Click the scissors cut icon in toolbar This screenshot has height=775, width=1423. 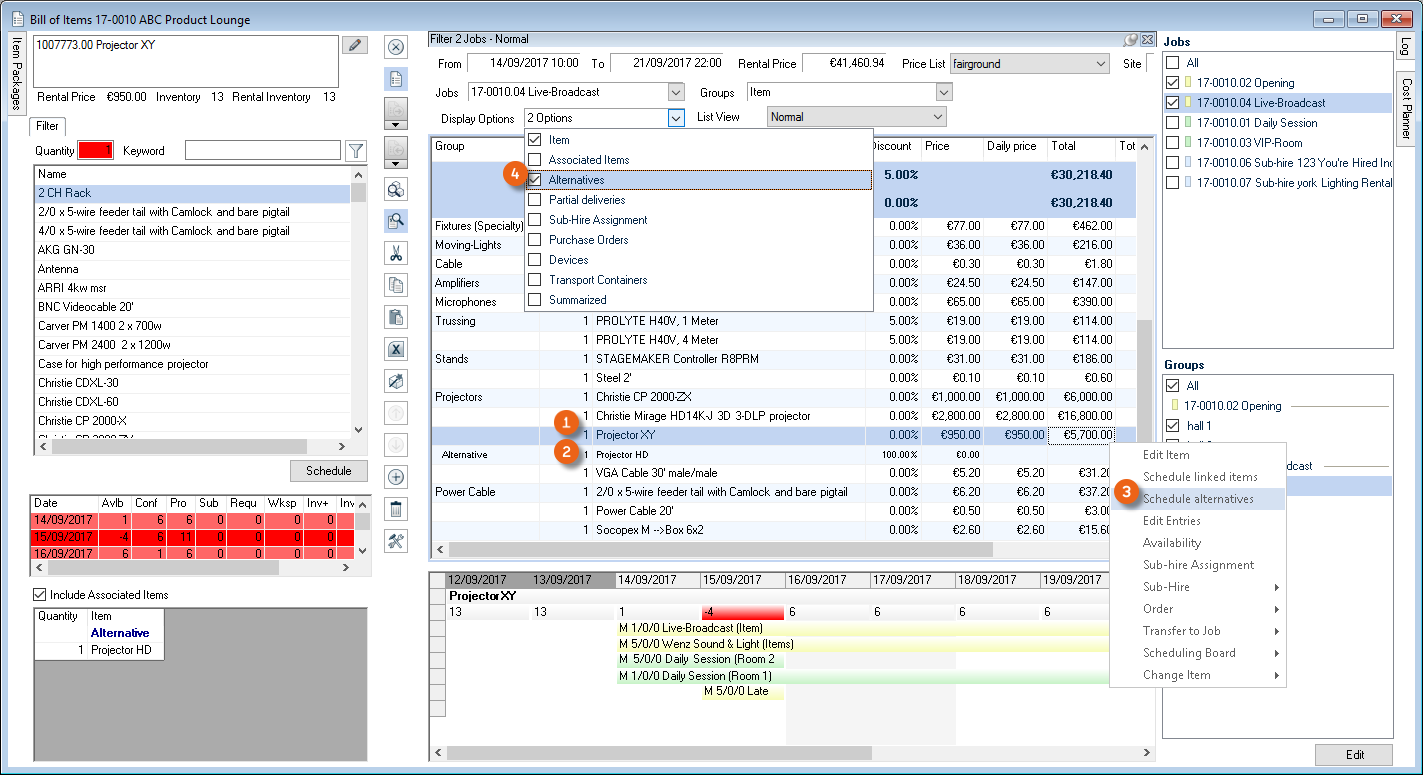tap(395, 253)
